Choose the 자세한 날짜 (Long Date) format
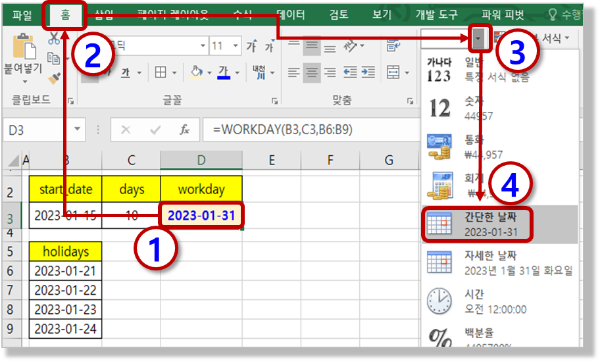This screenshot has height=362, width=600. 499,263
